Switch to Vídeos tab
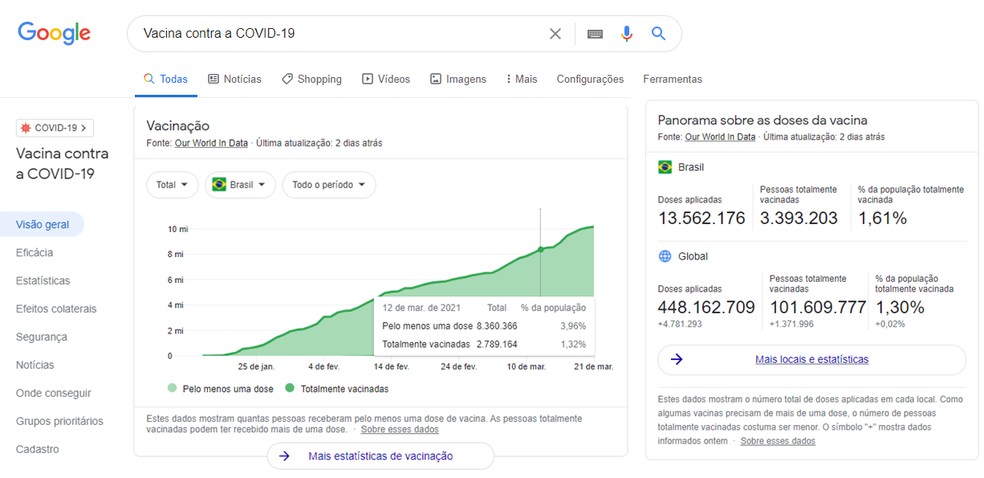Image resolution: width=984 pixels, height=478 pixels. coord(386,79)
